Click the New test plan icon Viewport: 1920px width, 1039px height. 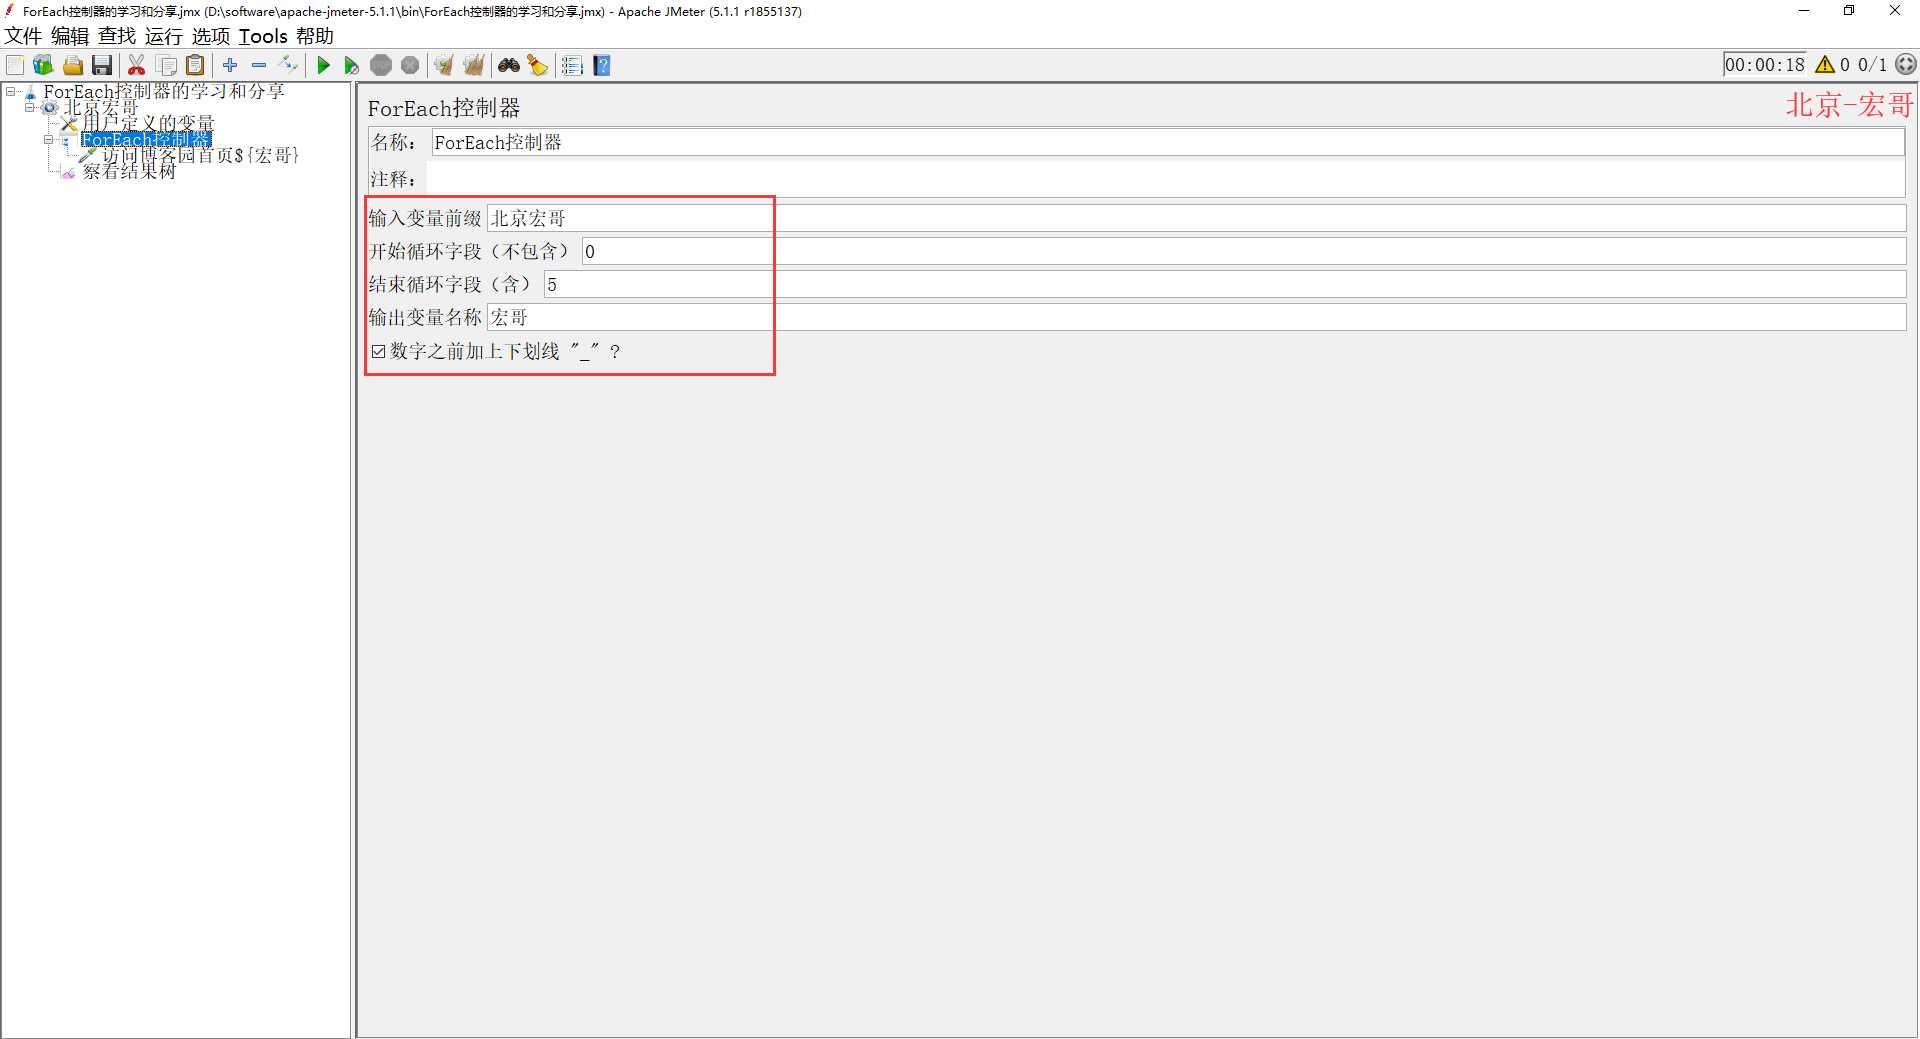pos(15,65)
